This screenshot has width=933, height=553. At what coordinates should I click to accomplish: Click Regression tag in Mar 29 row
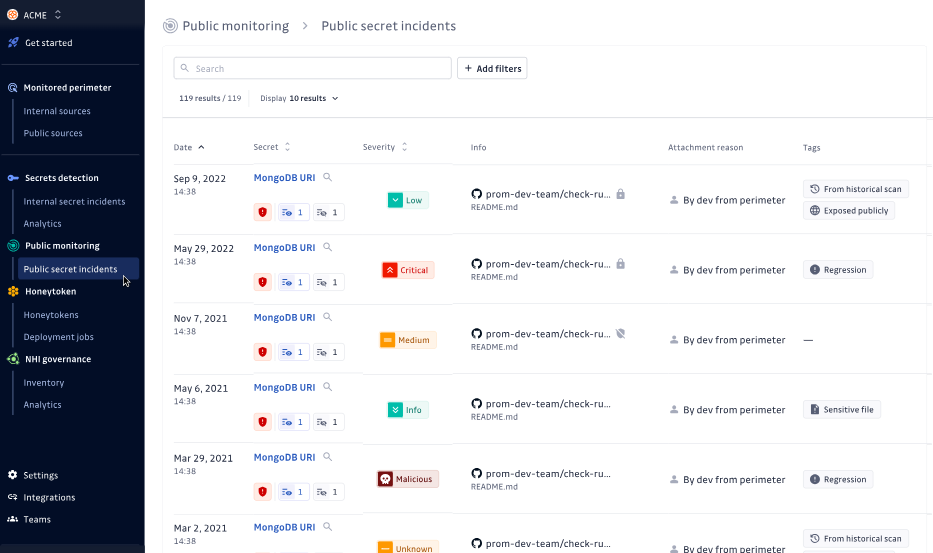[x=838, y=479]
